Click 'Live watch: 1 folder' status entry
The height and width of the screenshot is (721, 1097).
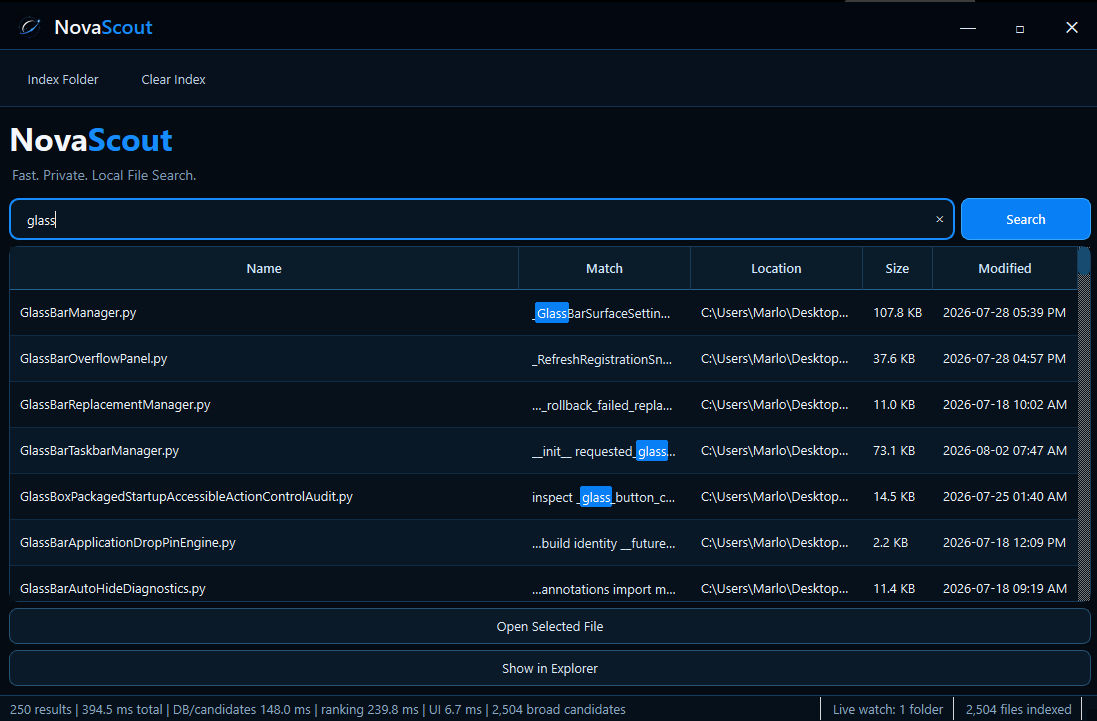[888, 710]
